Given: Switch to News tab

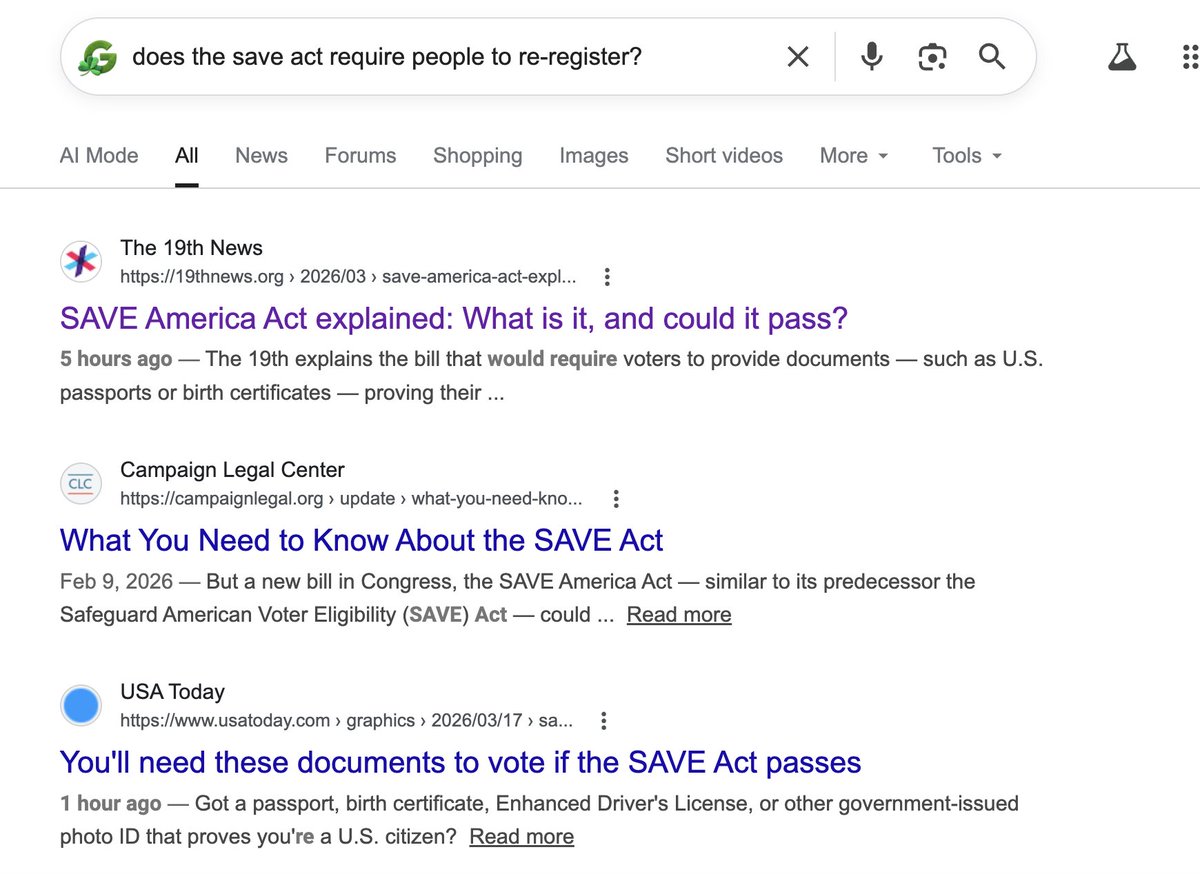Looking at the screenshot, I should coord(261,156).
